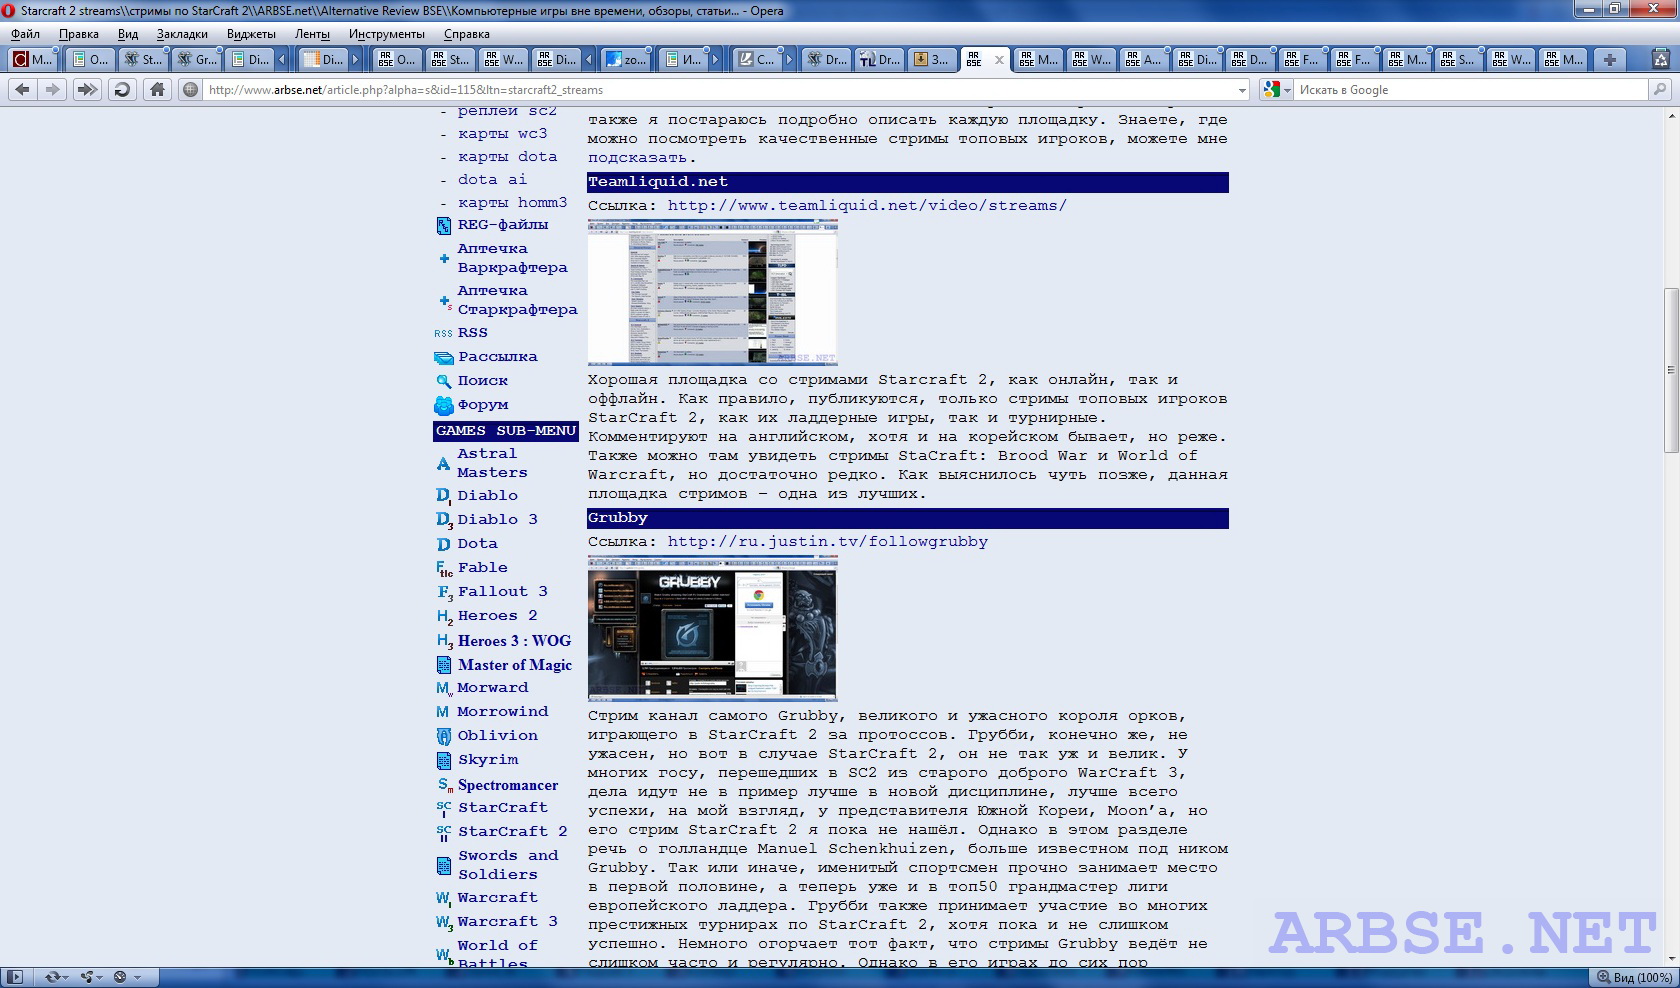The width and height of the screenshot is (1680, 988).
Task: Open the Виджеты menu
Action: [x=251, y=34]
